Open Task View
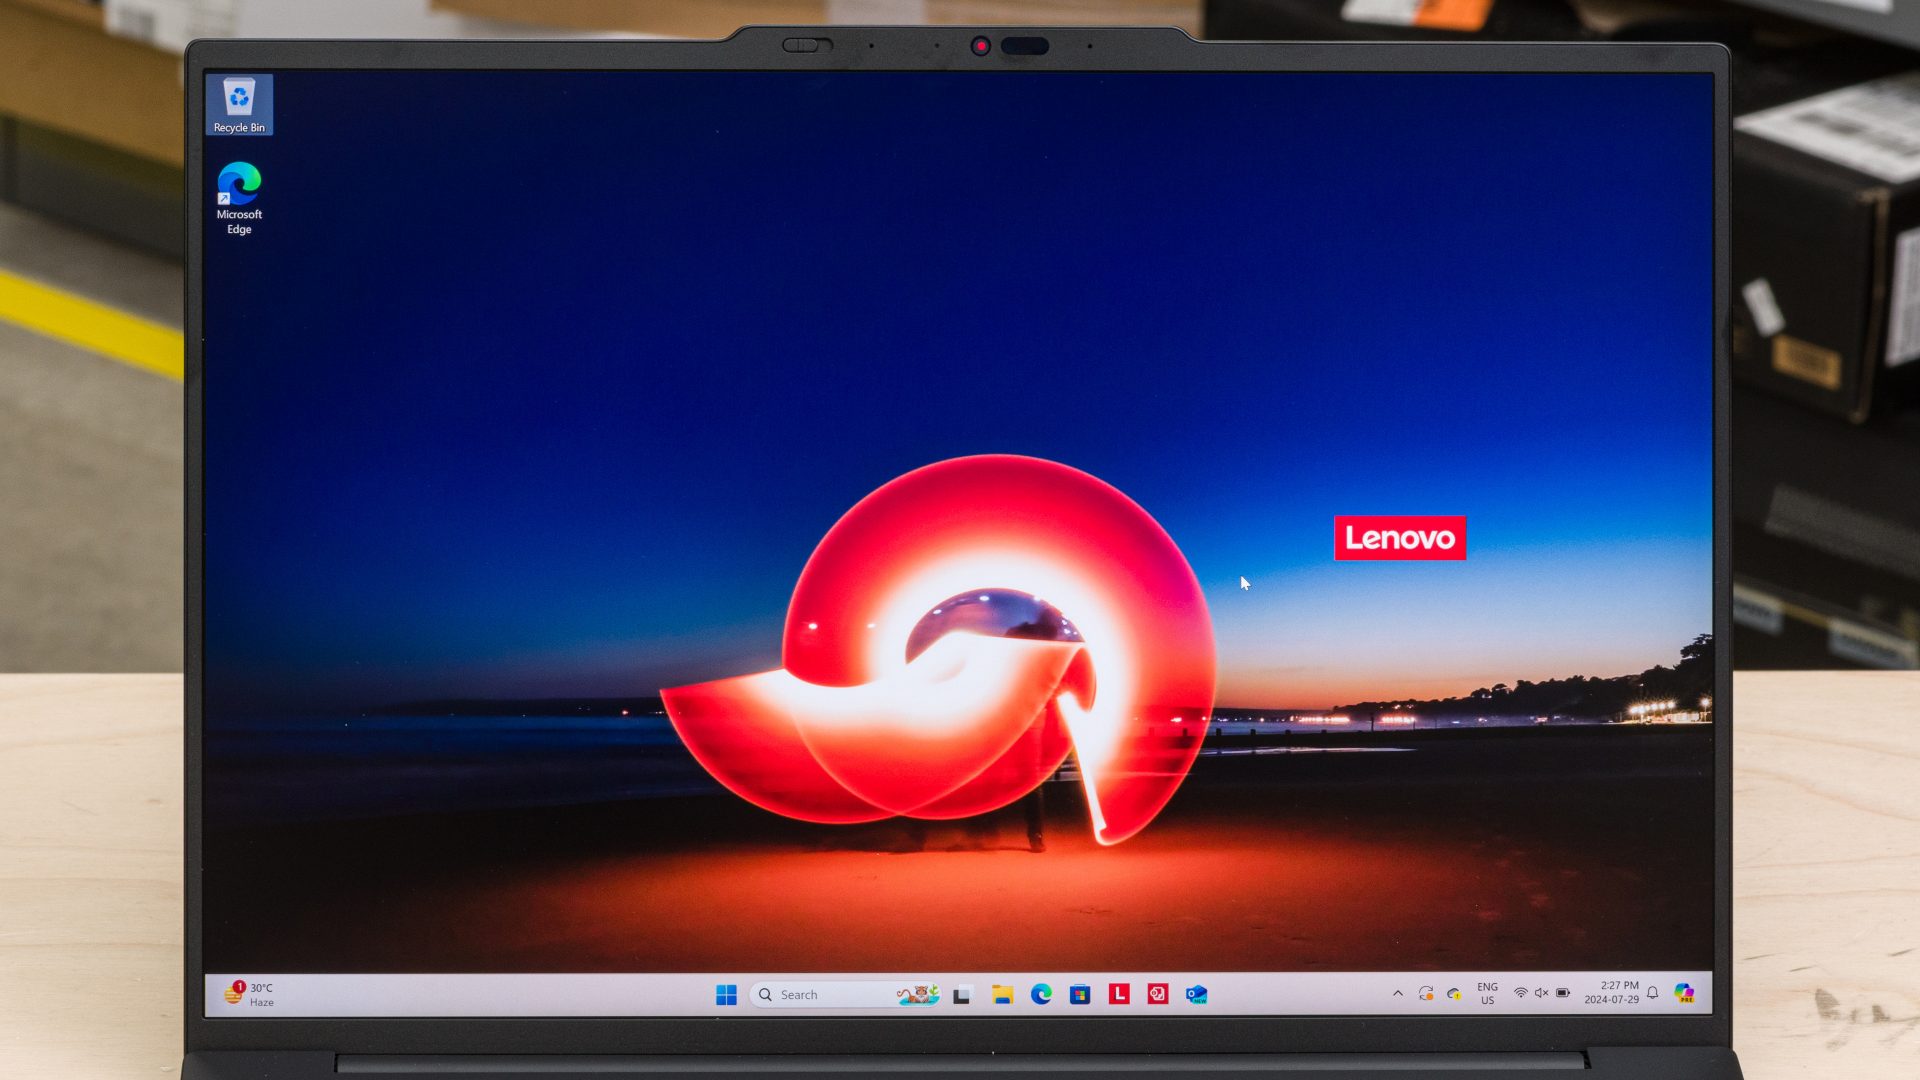 (962, 994)
